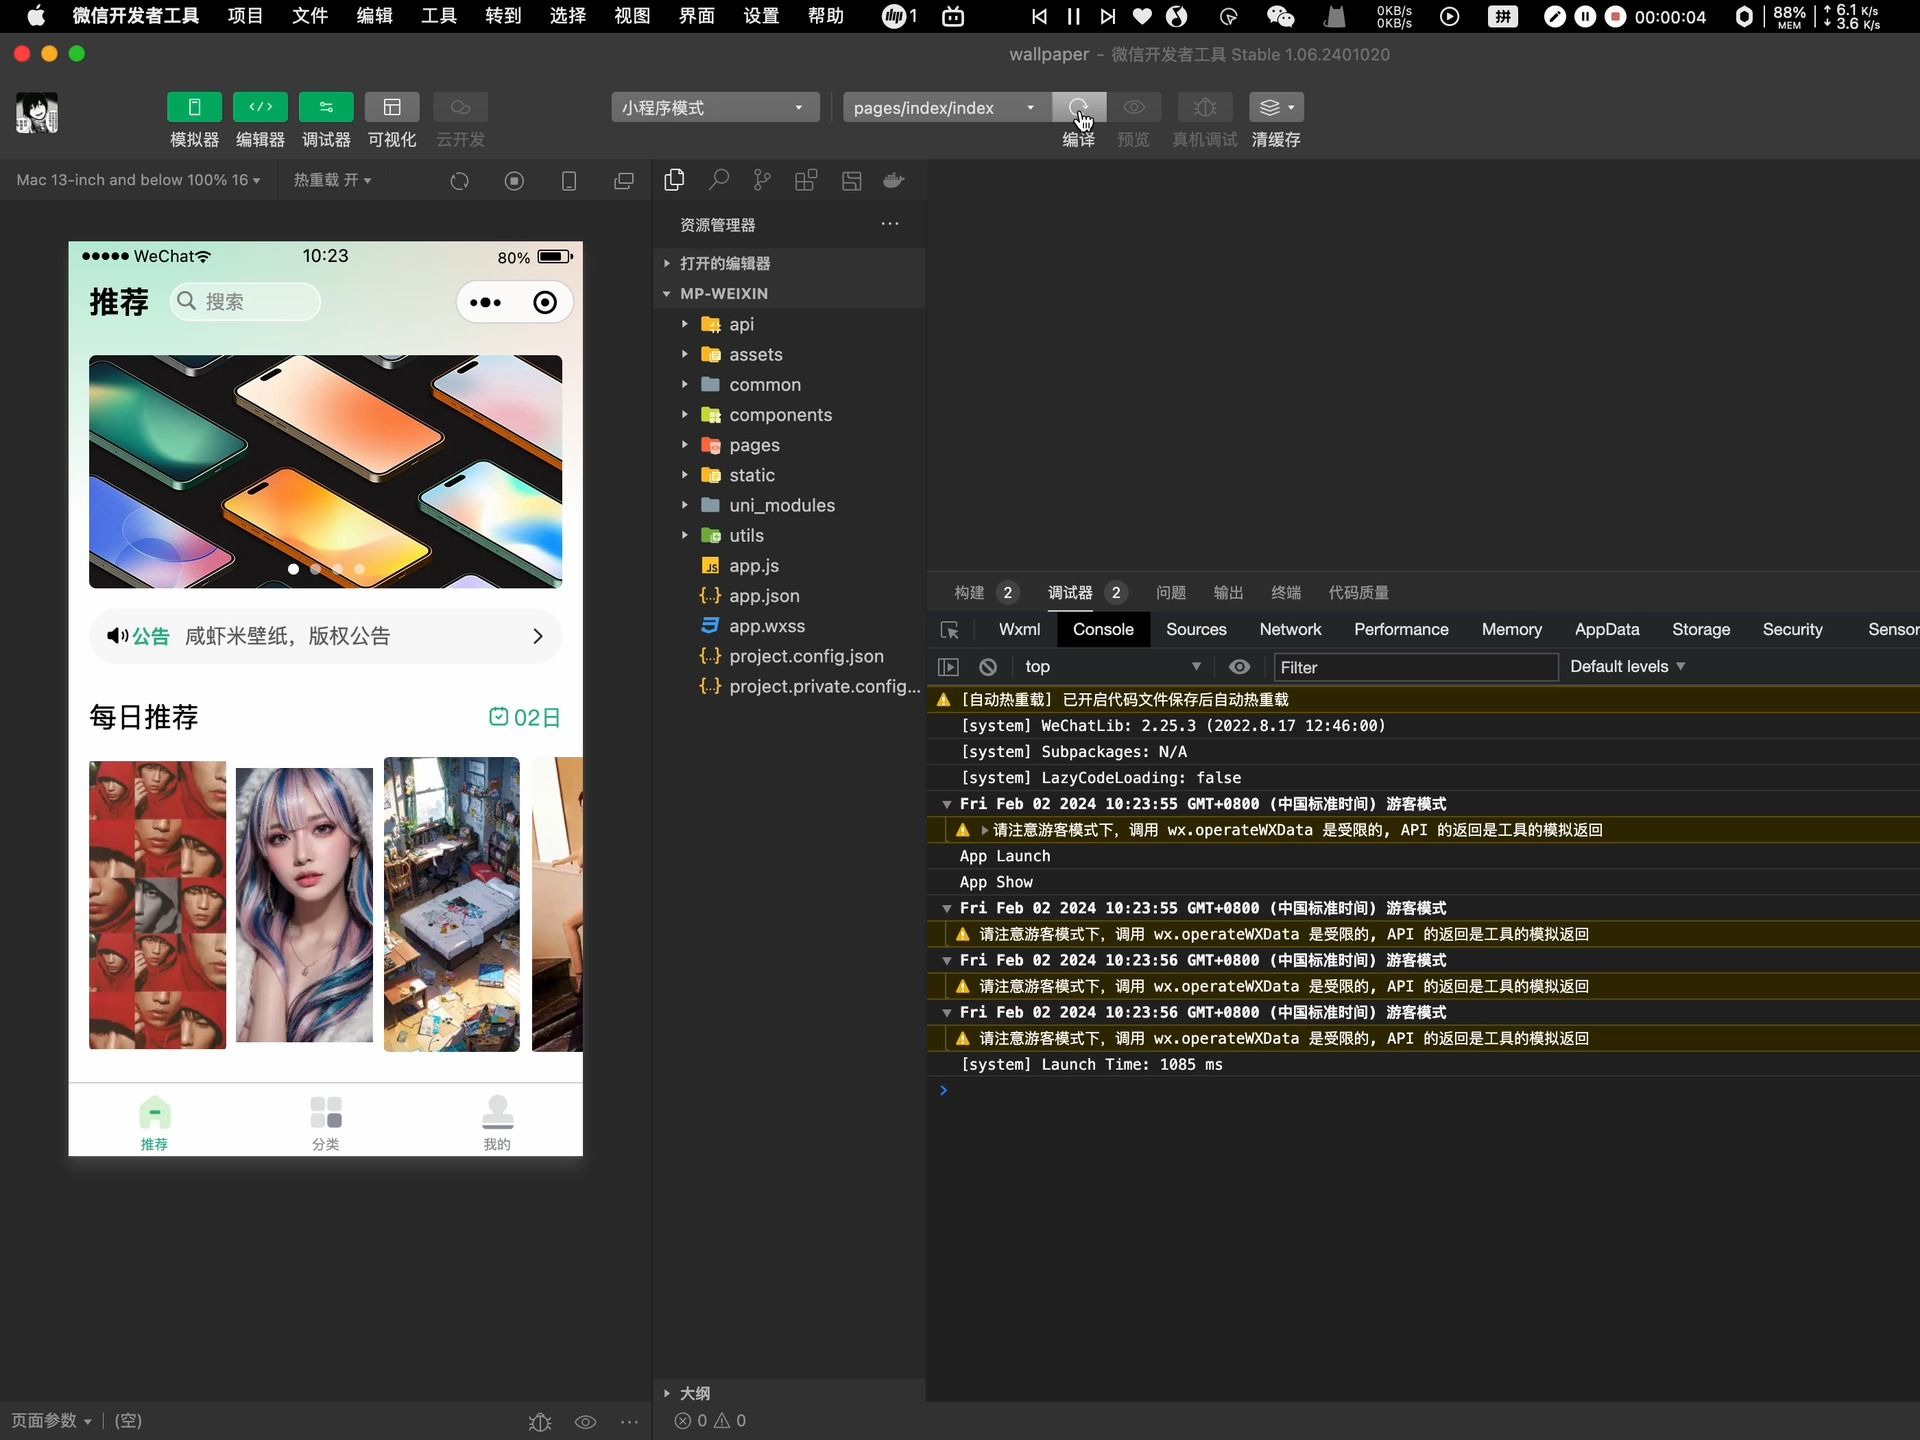Open the 页面参数 dropdown in status bar
Image resolution: width=1920 pixels, height=1440 pixels.
(51, 1421)
